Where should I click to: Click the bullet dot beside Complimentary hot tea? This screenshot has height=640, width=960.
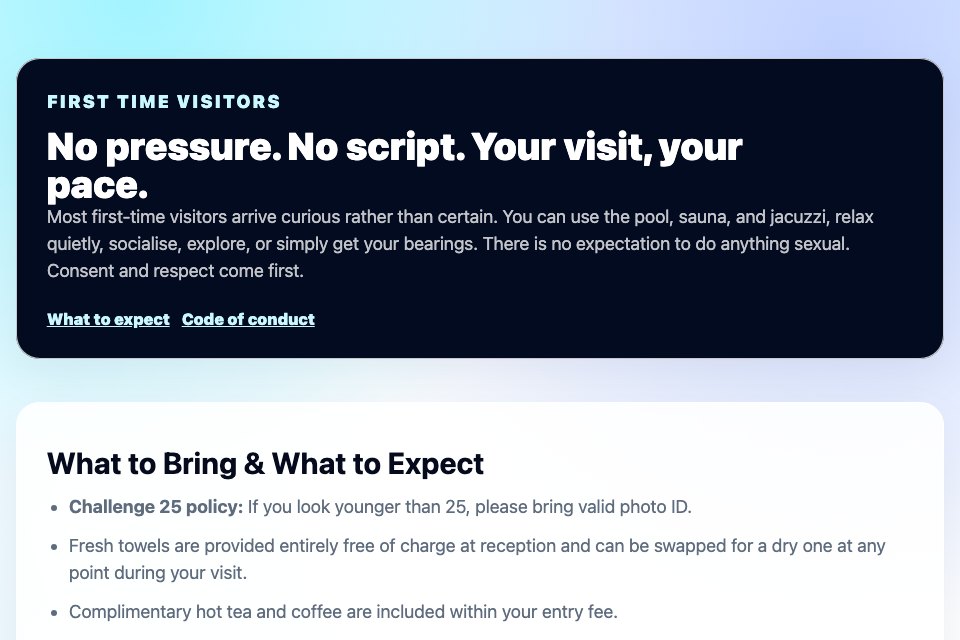tap(54, 612)
